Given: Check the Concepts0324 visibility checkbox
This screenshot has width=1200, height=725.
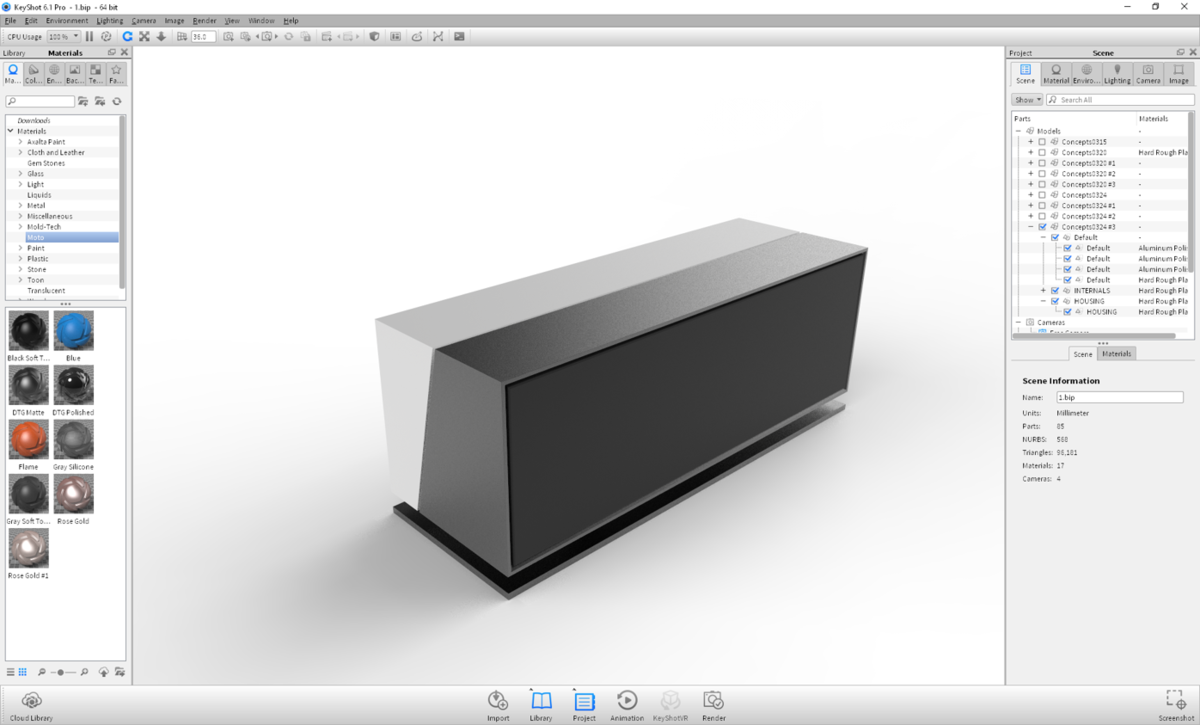Looking at the screenshot, I should (x=1042, y=195).
